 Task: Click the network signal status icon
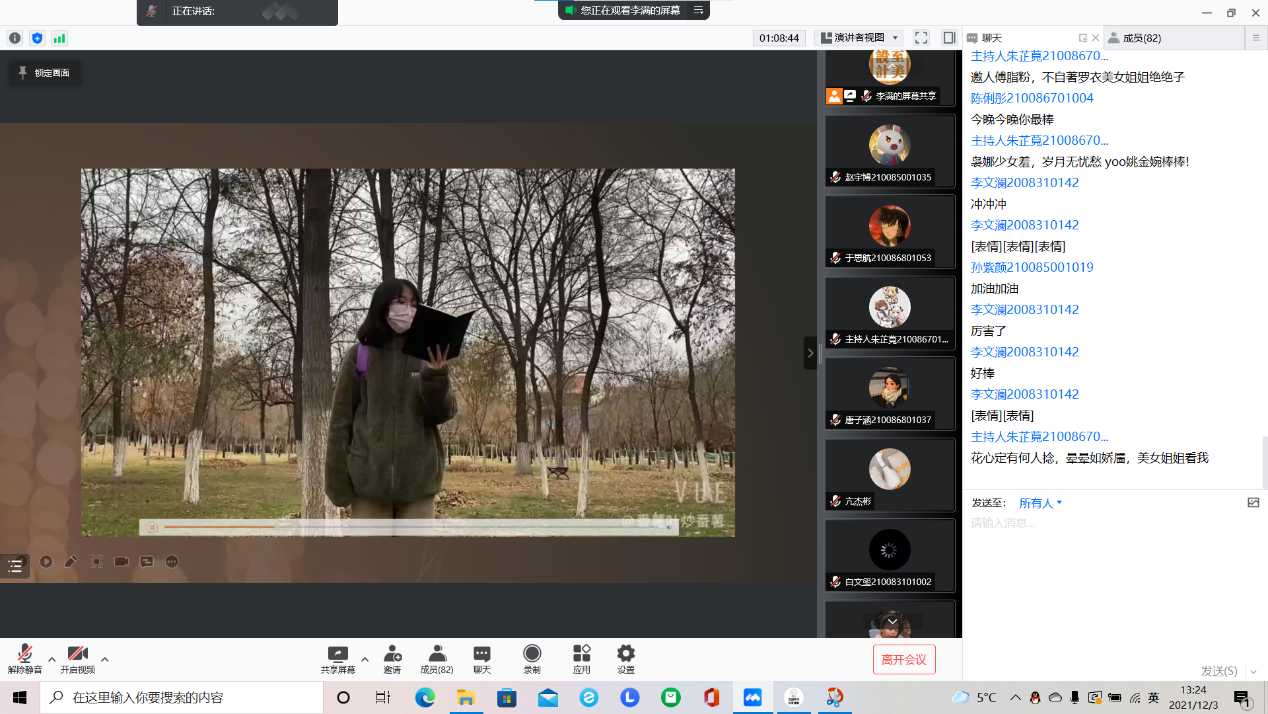[59, 38]
